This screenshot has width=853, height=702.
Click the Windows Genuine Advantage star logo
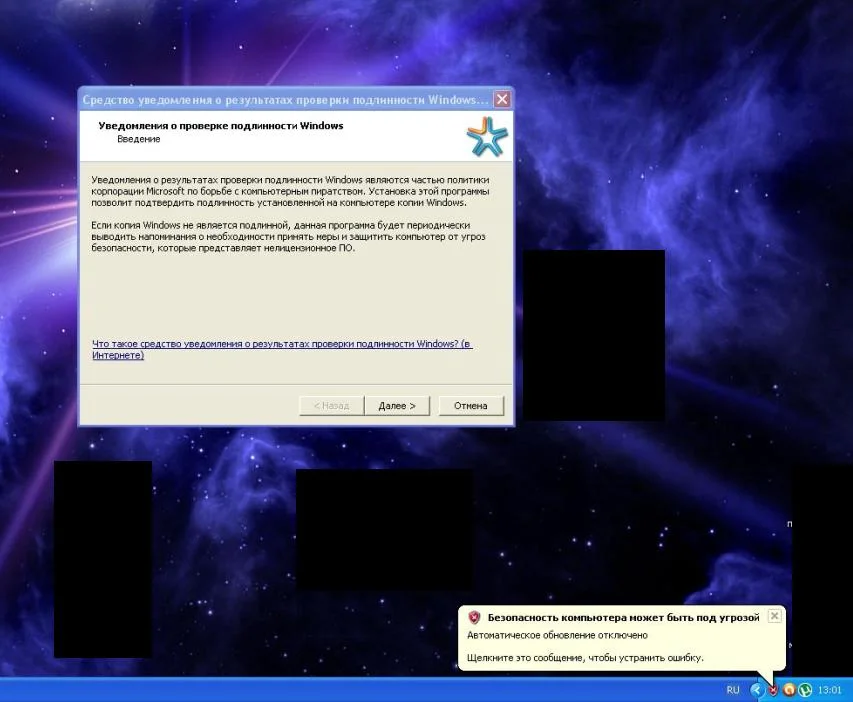coord(487,137)
